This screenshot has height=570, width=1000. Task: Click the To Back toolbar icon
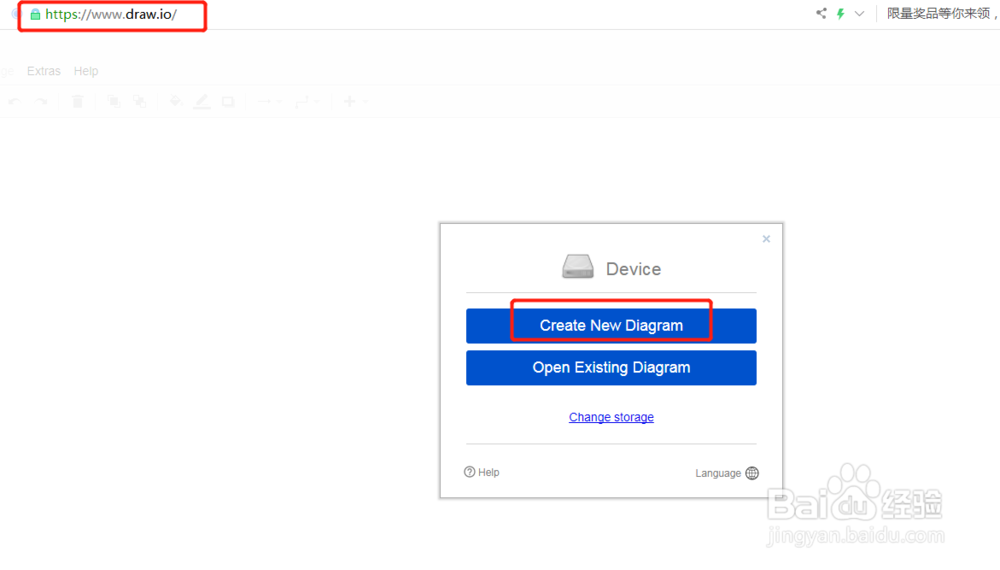[x=139, y=101]
